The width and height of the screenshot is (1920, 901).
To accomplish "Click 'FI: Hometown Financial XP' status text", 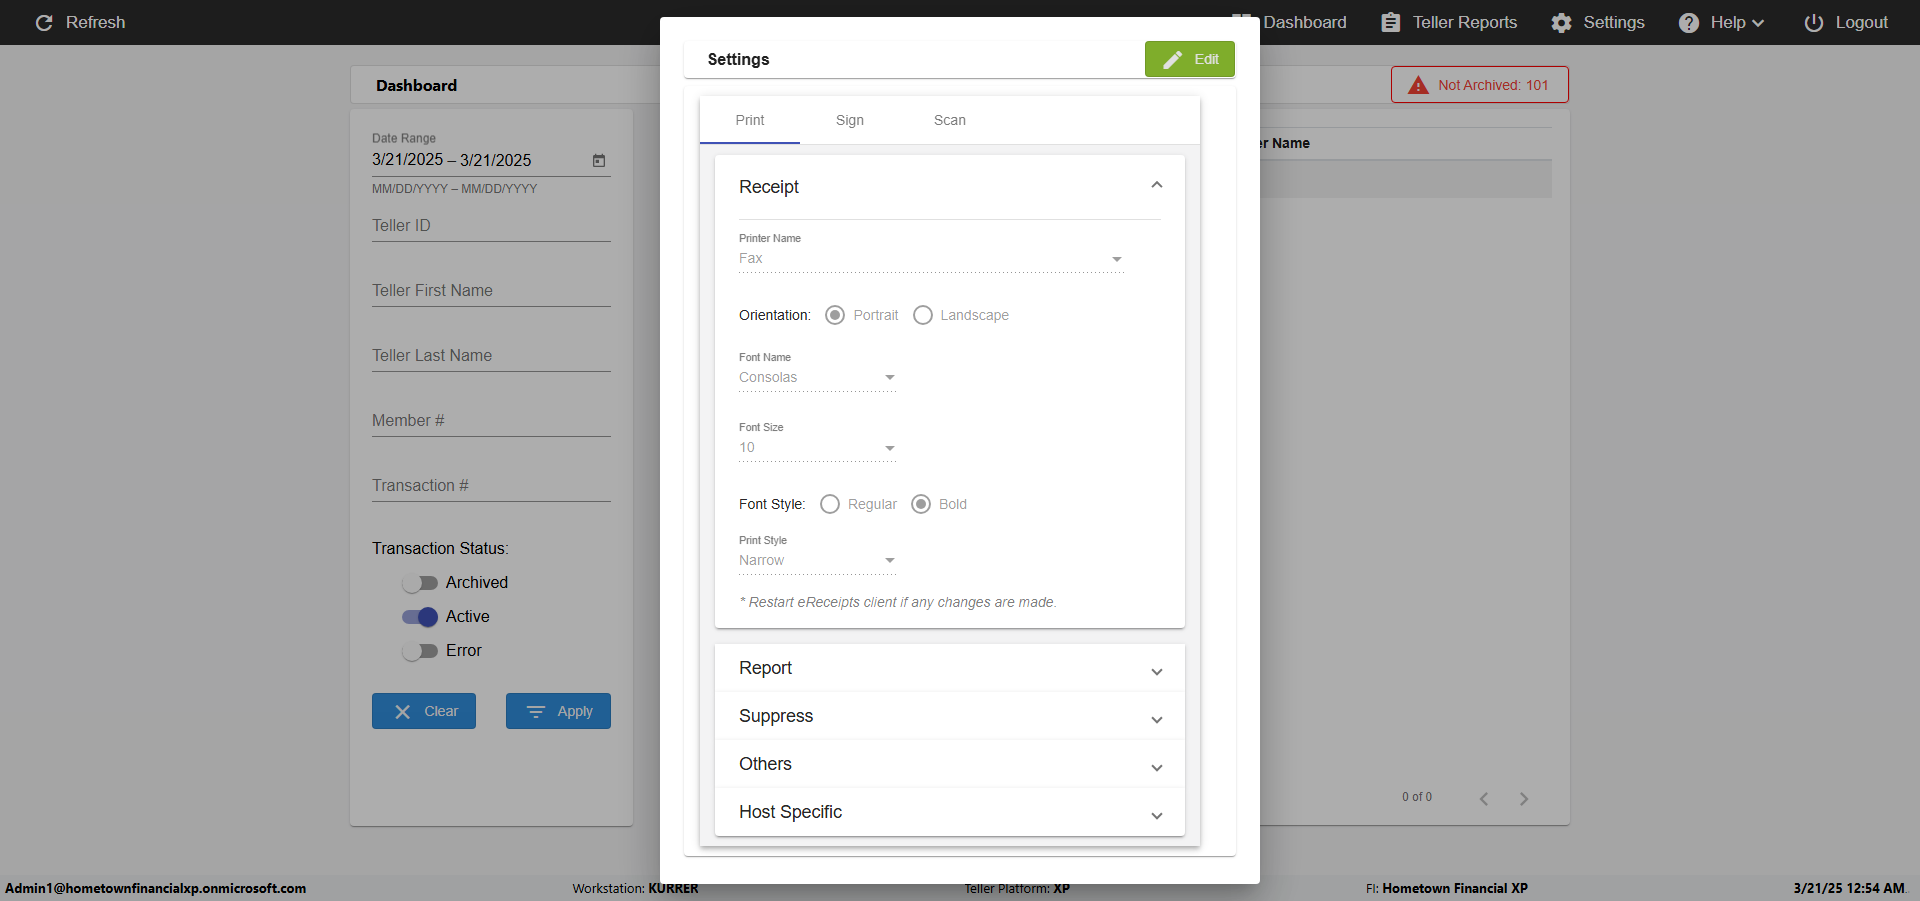I will (1446, 888).
